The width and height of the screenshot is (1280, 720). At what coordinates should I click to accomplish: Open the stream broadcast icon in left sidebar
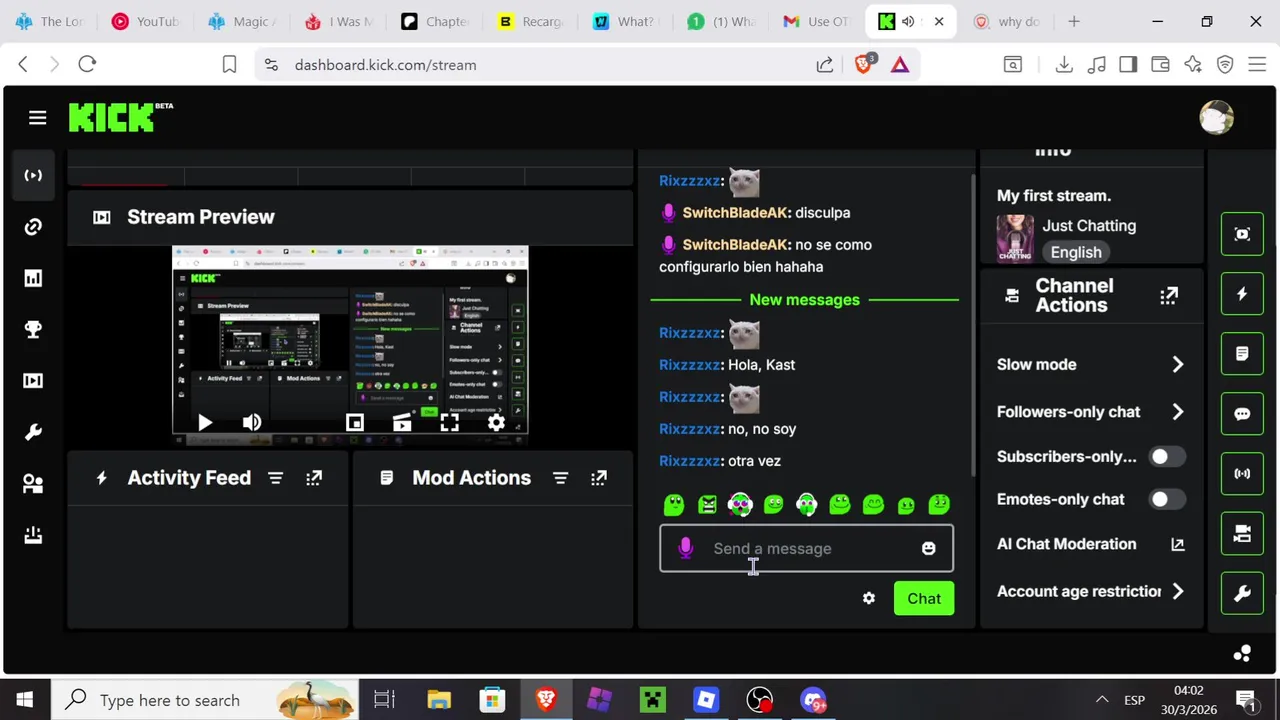click(33, 175)
